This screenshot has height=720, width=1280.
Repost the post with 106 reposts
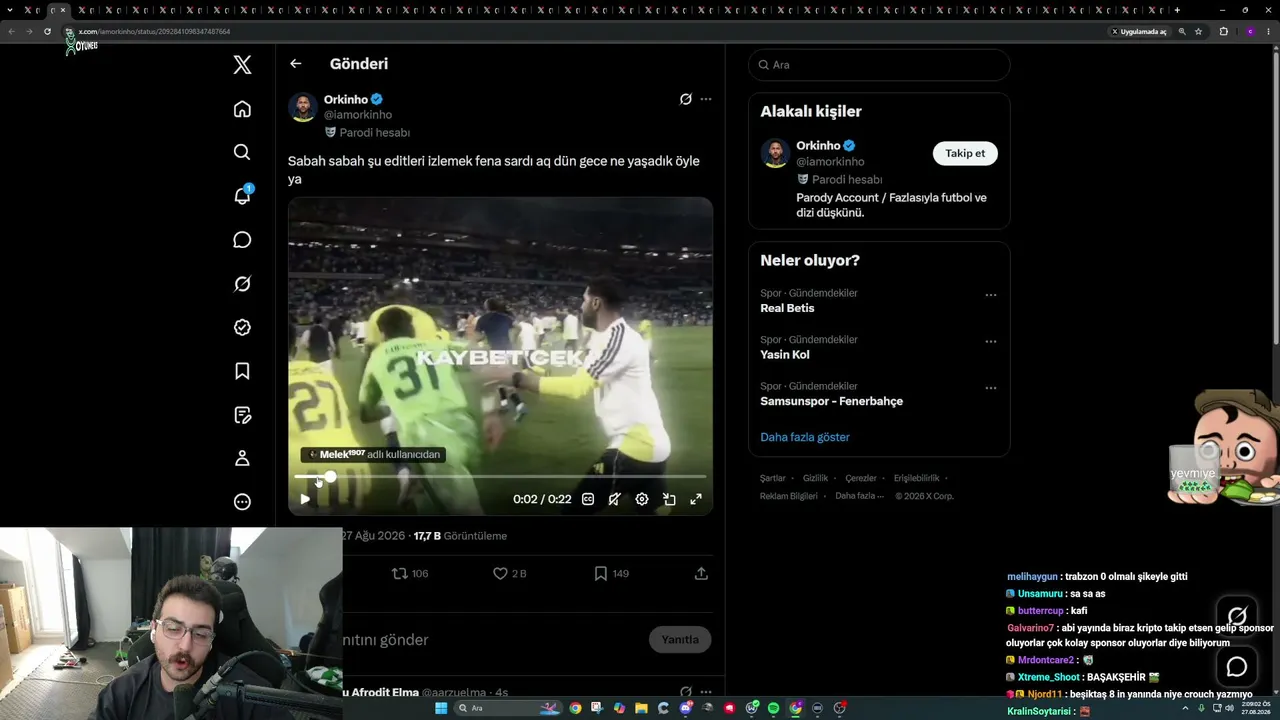click(409, 574)
